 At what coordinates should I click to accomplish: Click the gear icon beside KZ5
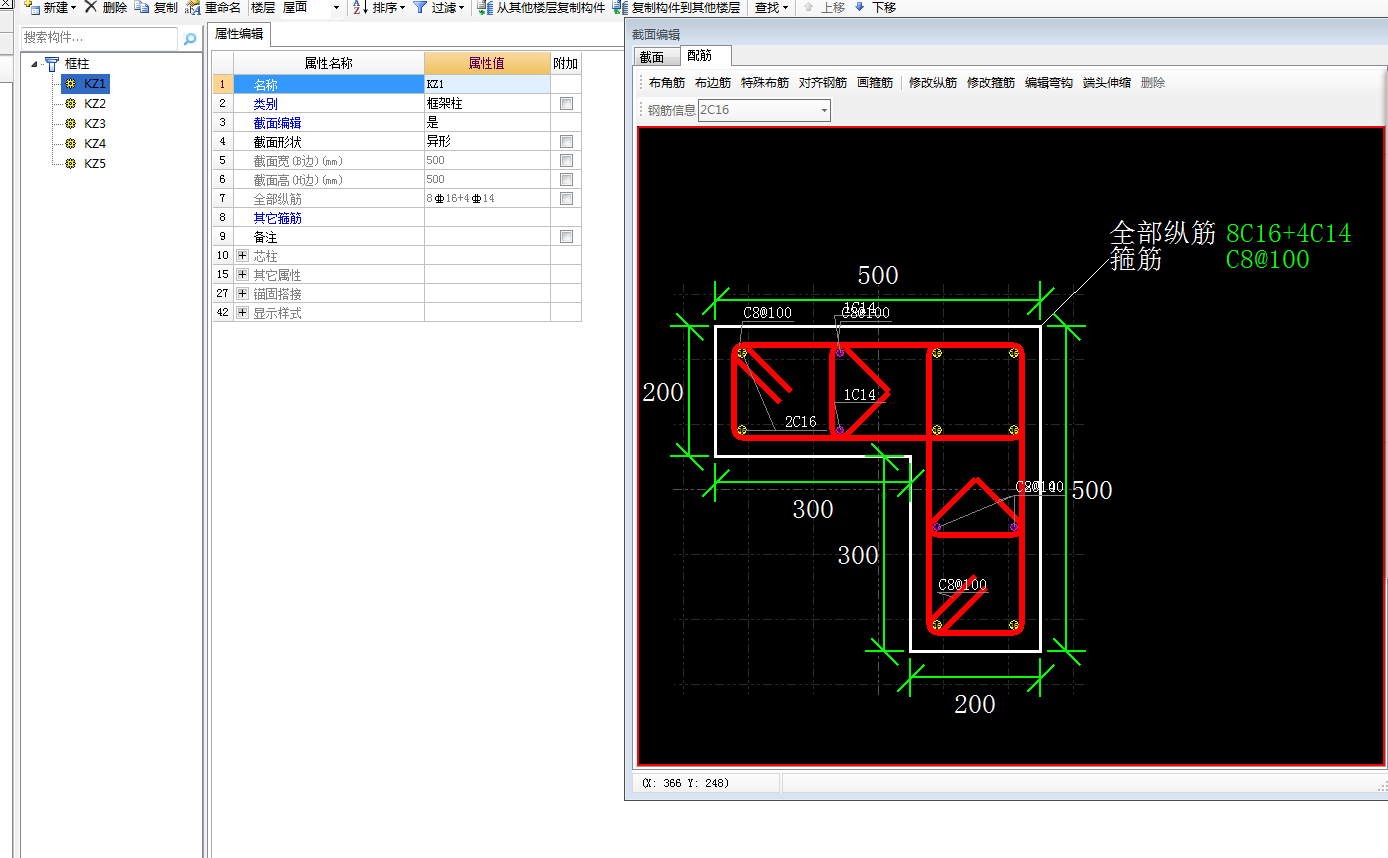point(70,163)
